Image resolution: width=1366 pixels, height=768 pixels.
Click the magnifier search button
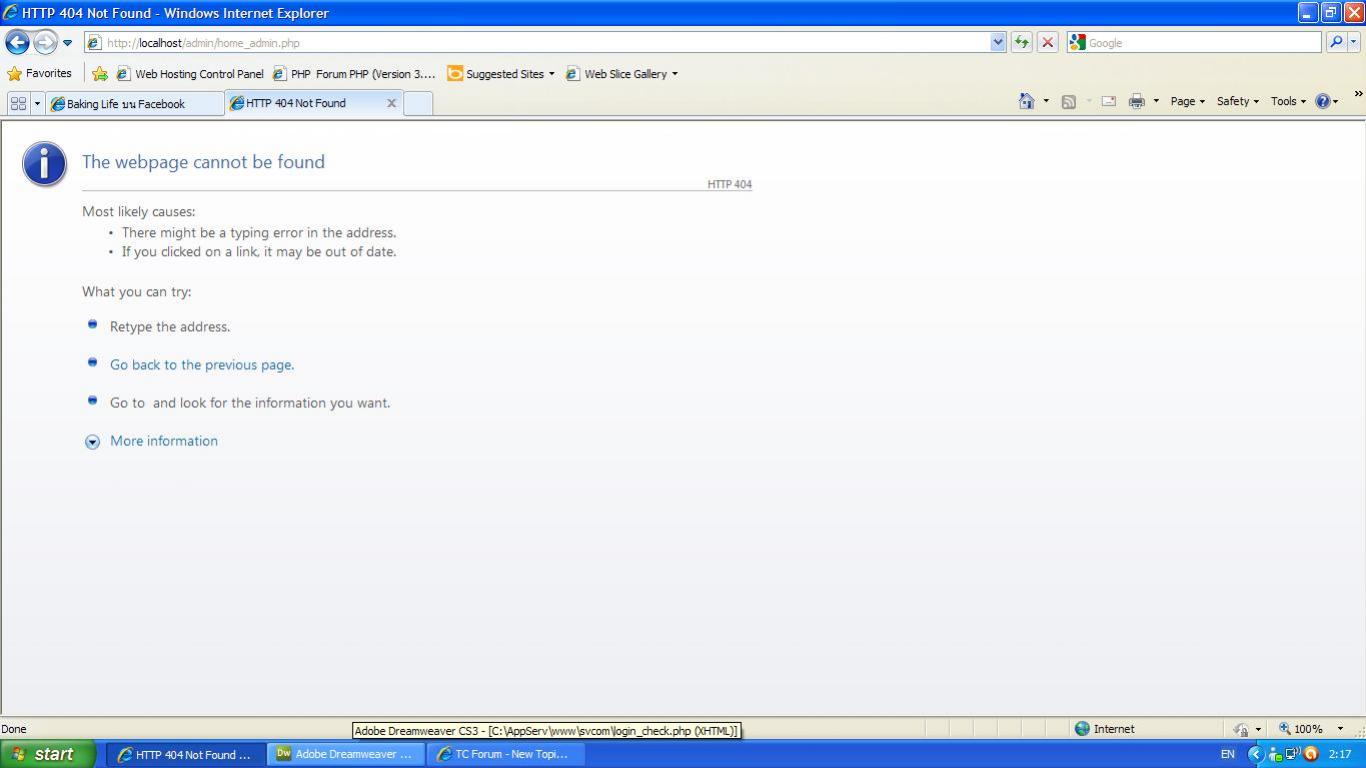(x=1335, y=43)
